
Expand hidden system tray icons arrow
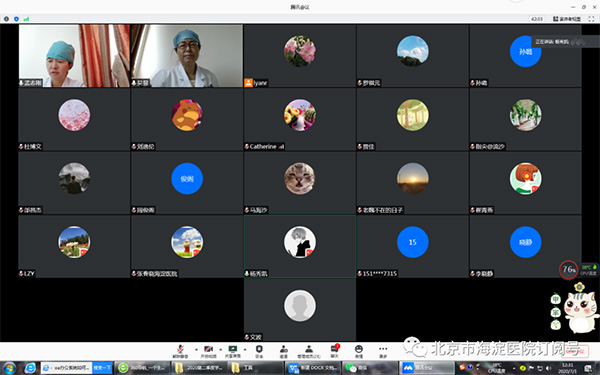(515, 368)
